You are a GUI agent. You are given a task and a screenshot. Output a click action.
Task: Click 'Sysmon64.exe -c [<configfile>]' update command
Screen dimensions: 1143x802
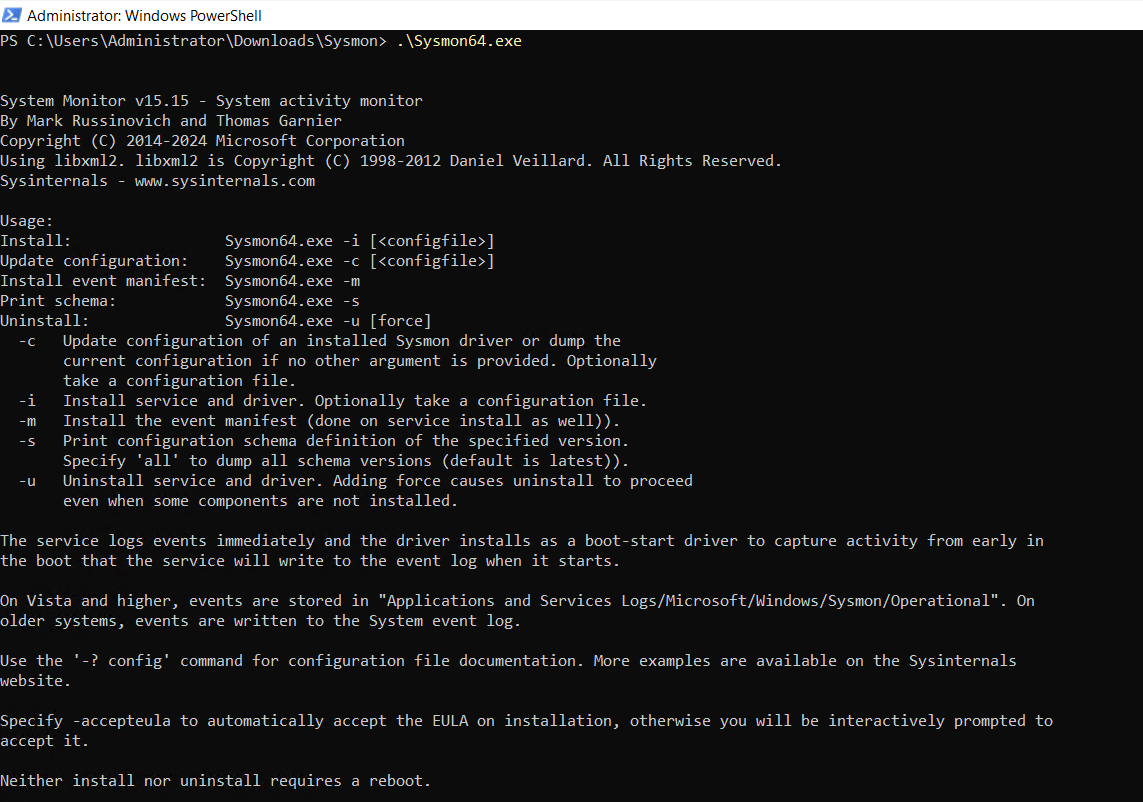tap(359, 261)
